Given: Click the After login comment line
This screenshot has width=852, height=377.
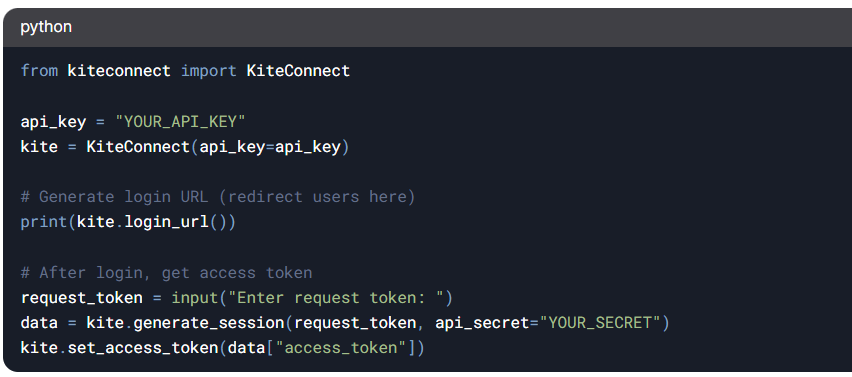Looking at the screenshot, I should click(166, 273).
